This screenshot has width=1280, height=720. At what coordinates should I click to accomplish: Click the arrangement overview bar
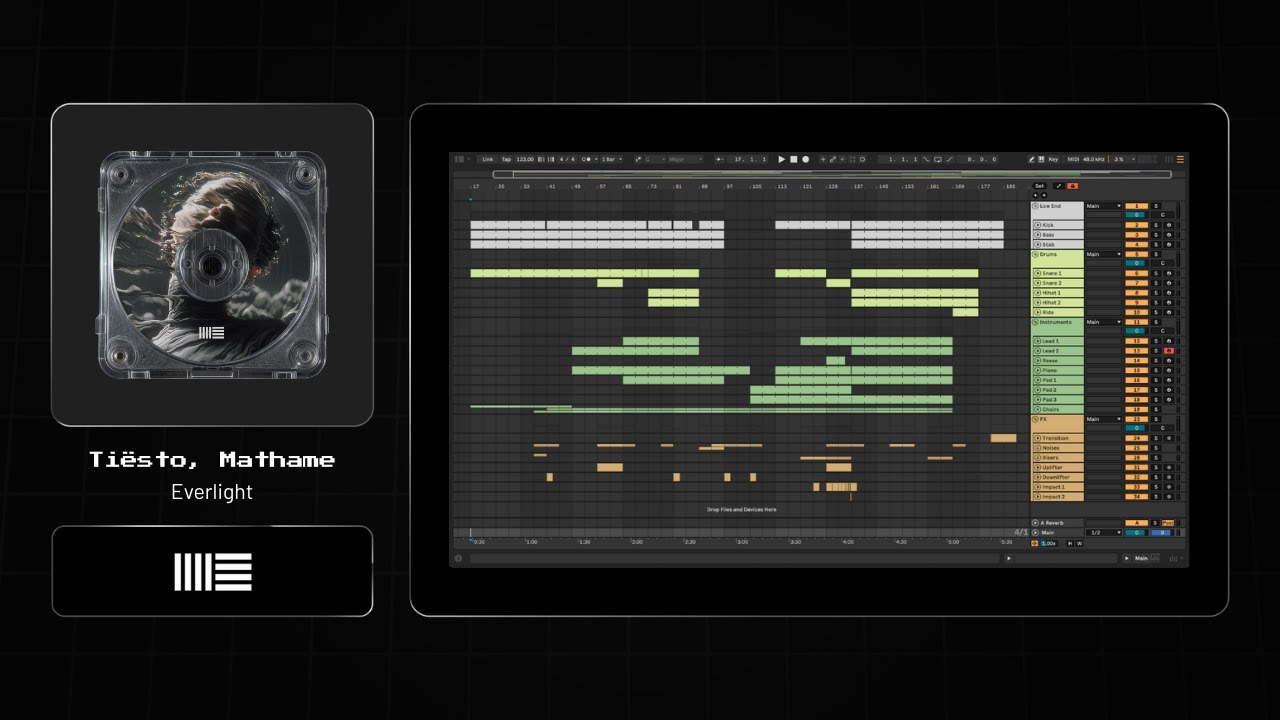click(x=832, y=174)
